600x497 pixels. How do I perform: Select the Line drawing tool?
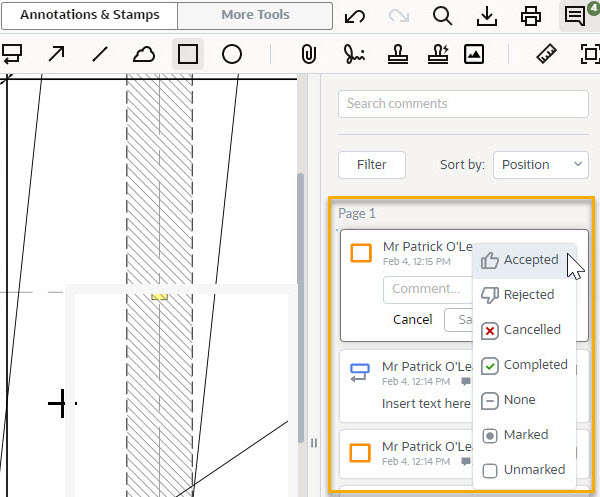pos(100,54)
